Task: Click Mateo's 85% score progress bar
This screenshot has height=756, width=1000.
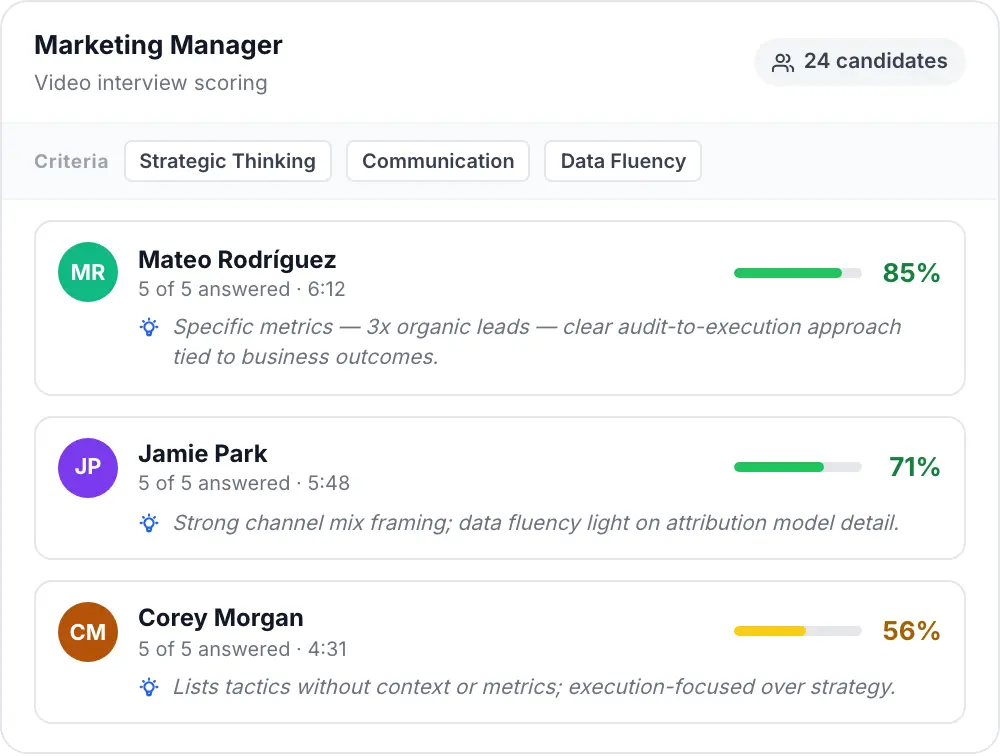Action: pyautogui.click(x=797, y=272)
